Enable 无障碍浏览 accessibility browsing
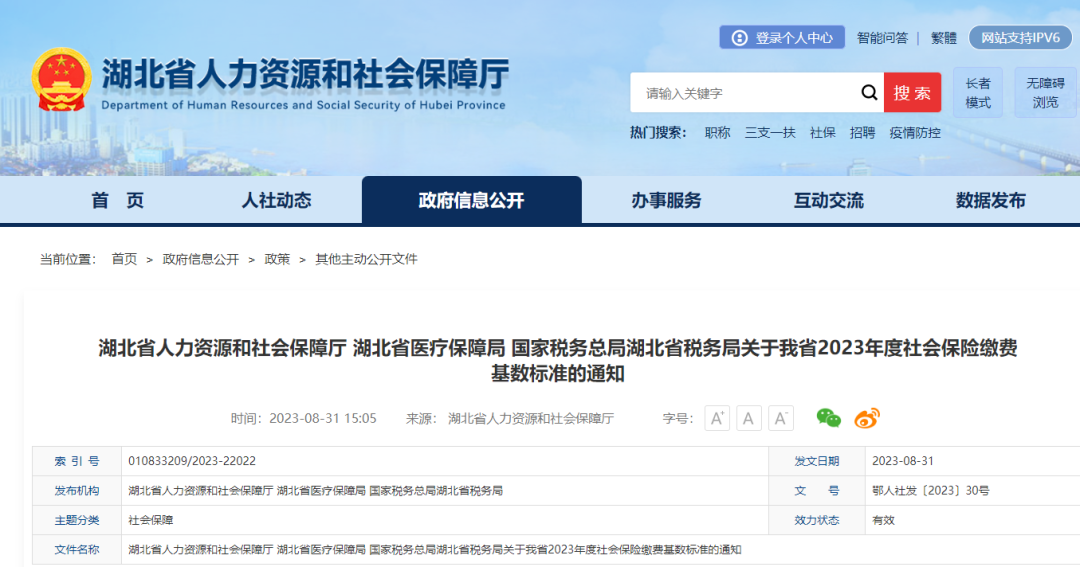 tap(1045, 92)
